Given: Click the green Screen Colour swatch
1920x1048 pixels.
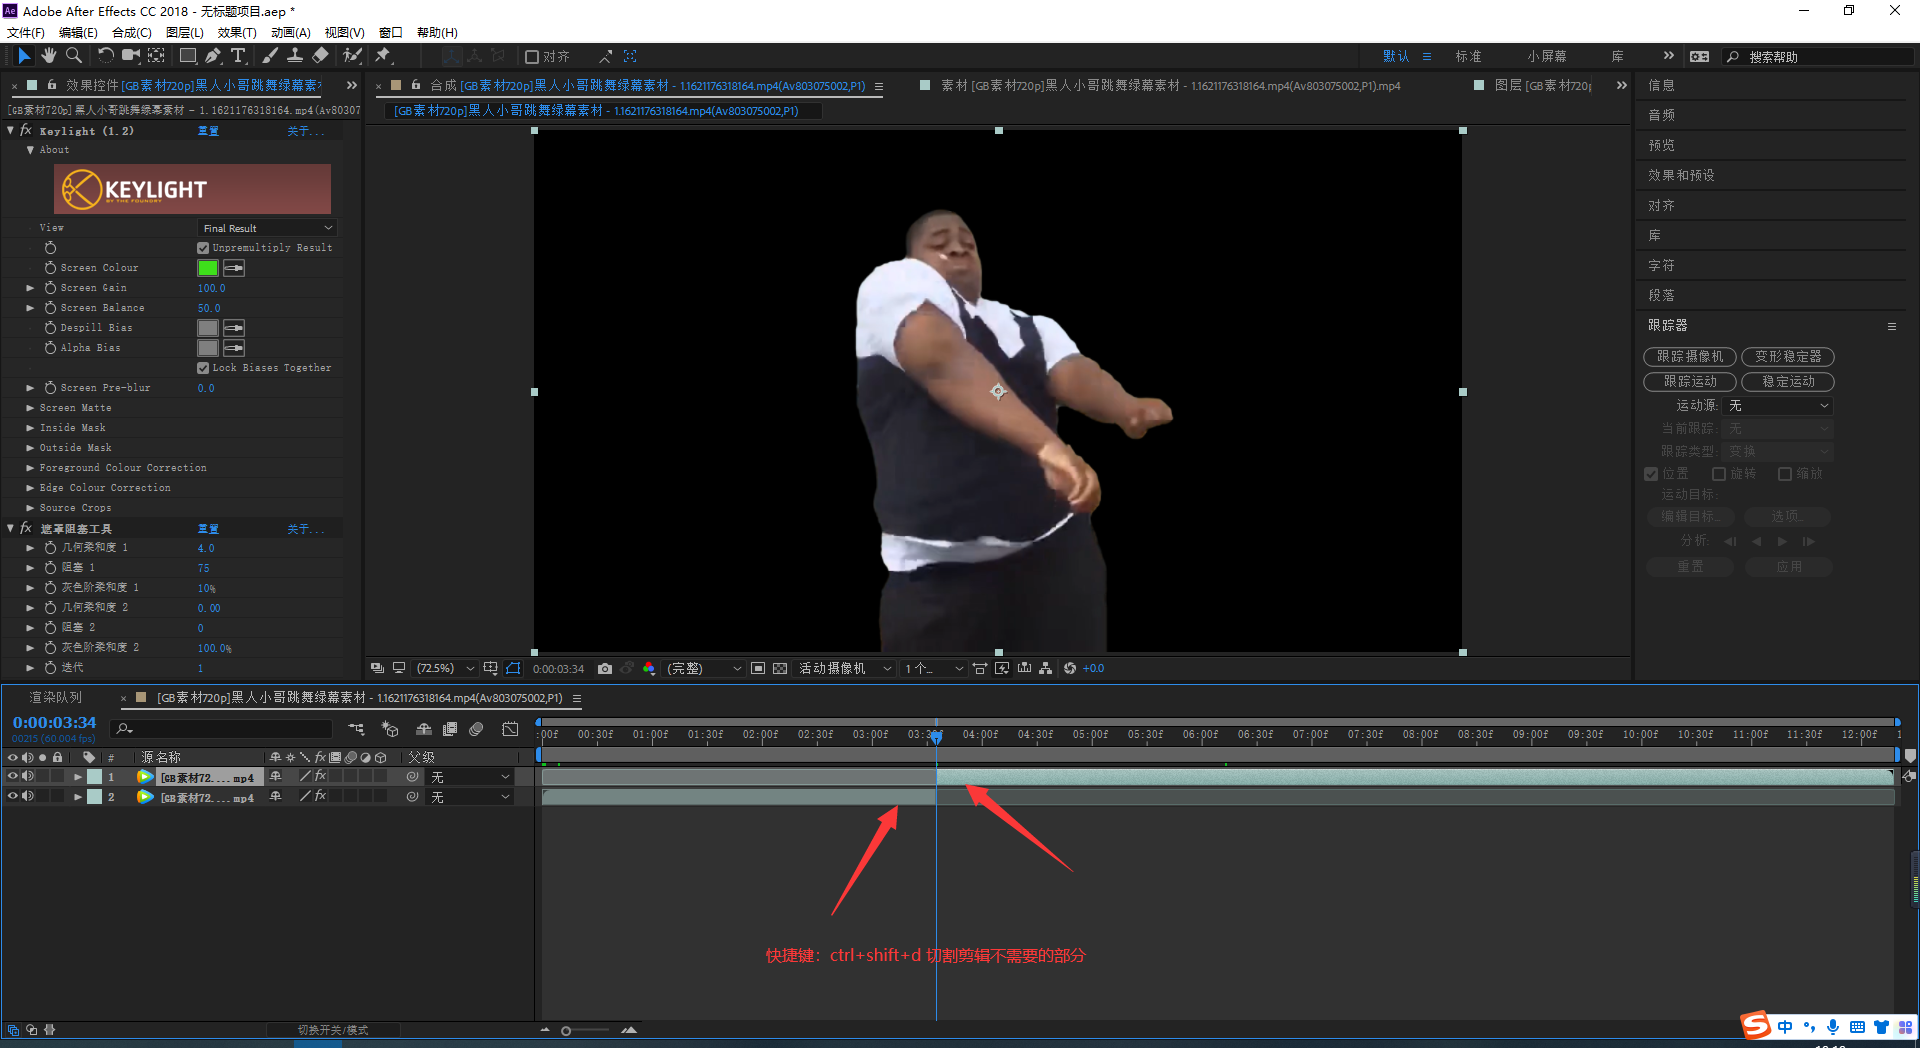Looking at the screenshot, I should [208, 268].
